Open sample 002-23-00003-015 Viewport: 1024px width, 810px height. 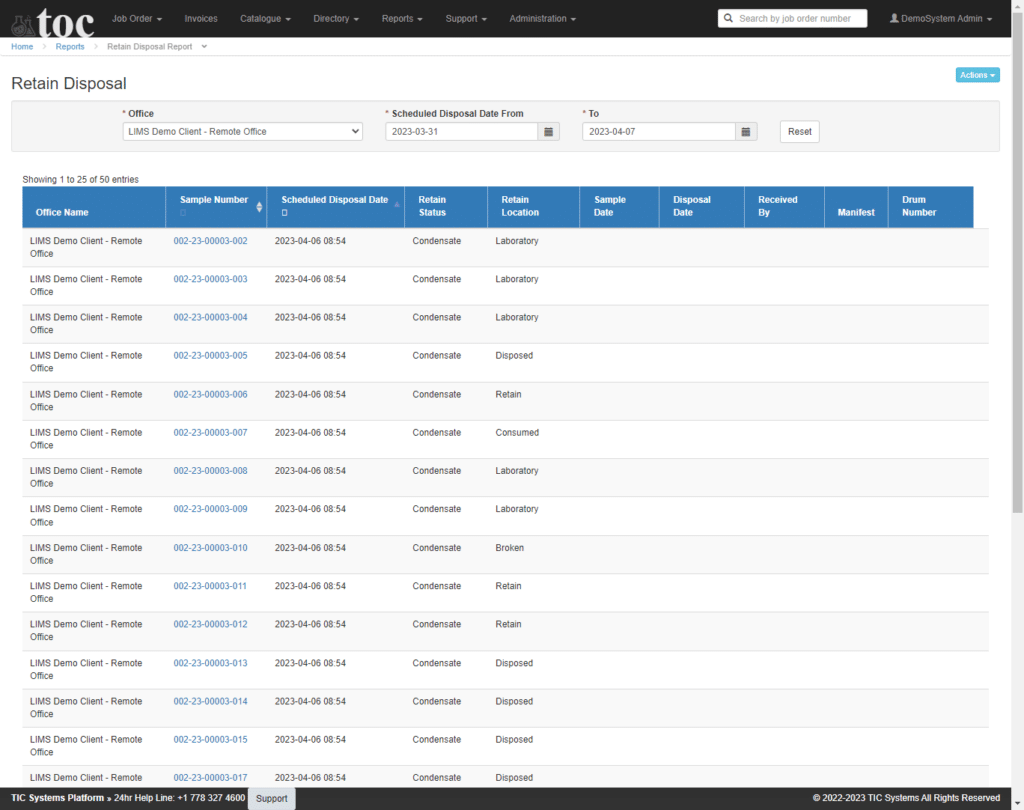(x=210, y=739)
